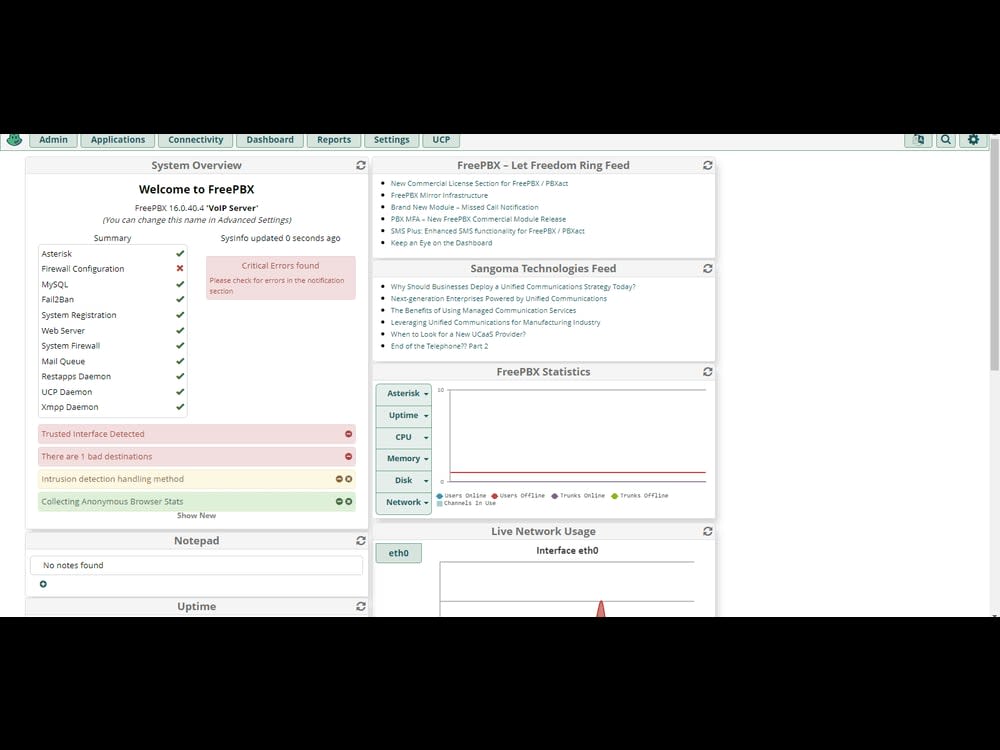Open End of the Telephone?? Part 2 link
The width and height of the screenshot is (1000, 750).
click(x=439, y=346)
